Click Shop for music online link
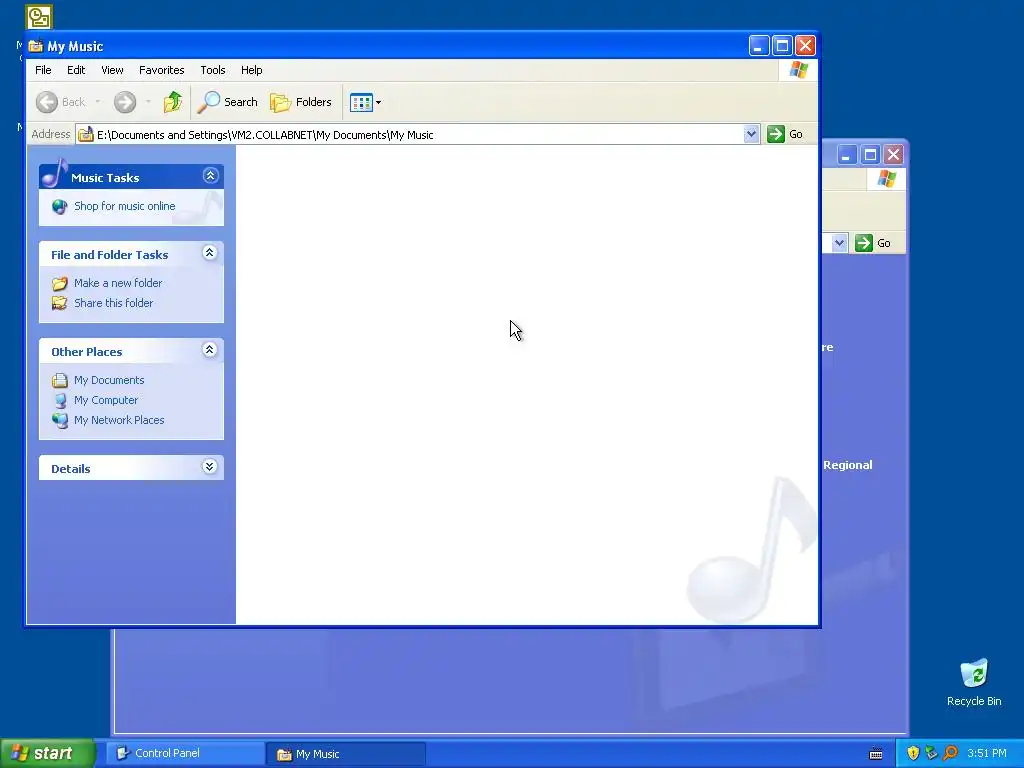The width and height of the screenshot is (1024, 768). pyautogui.click(x=125, y=206)
